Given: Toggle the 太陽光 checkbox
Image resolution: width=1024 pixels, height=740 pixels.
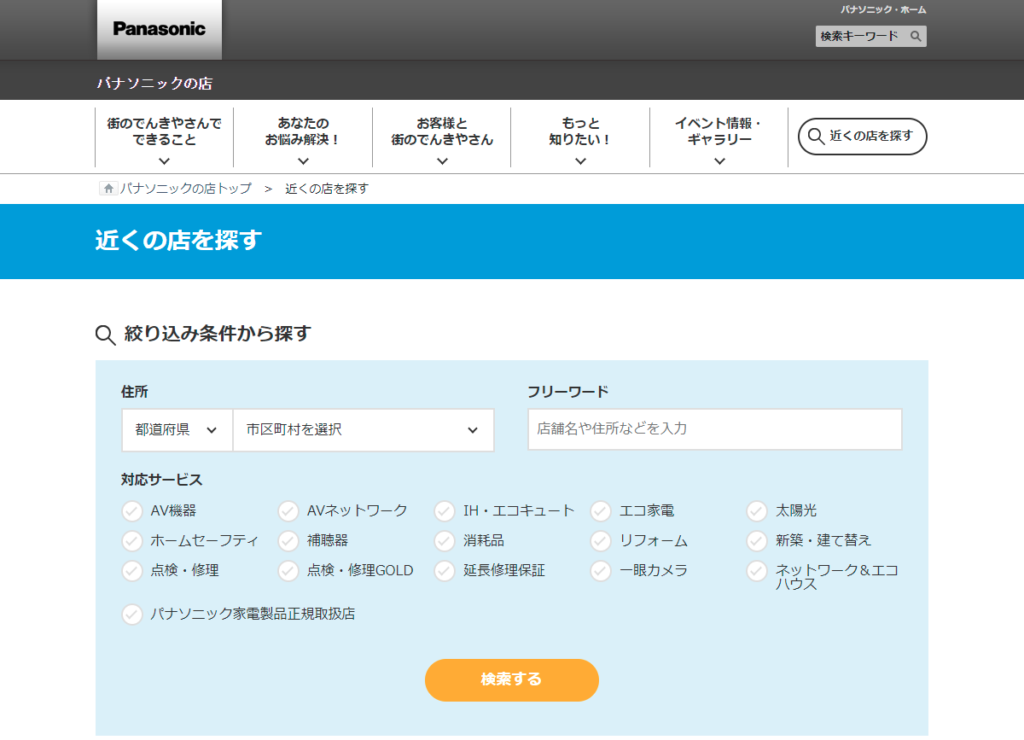Looking at the screenshot, I should 756,511.
